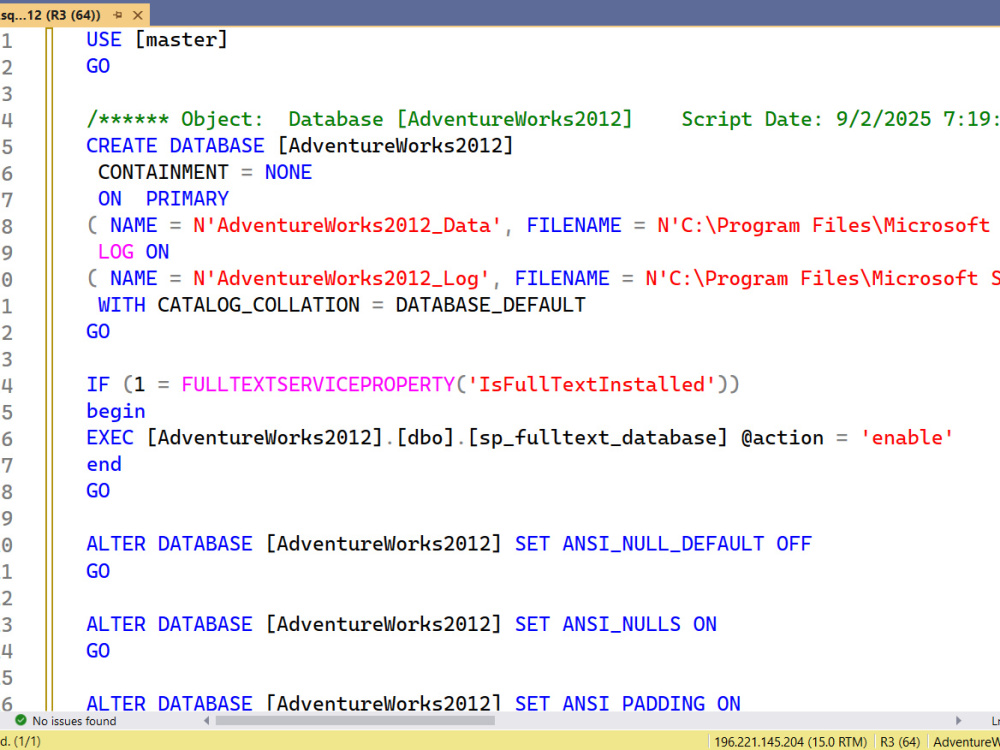Click the GO on line 2
1000x750 pixels.
(98, 66)
